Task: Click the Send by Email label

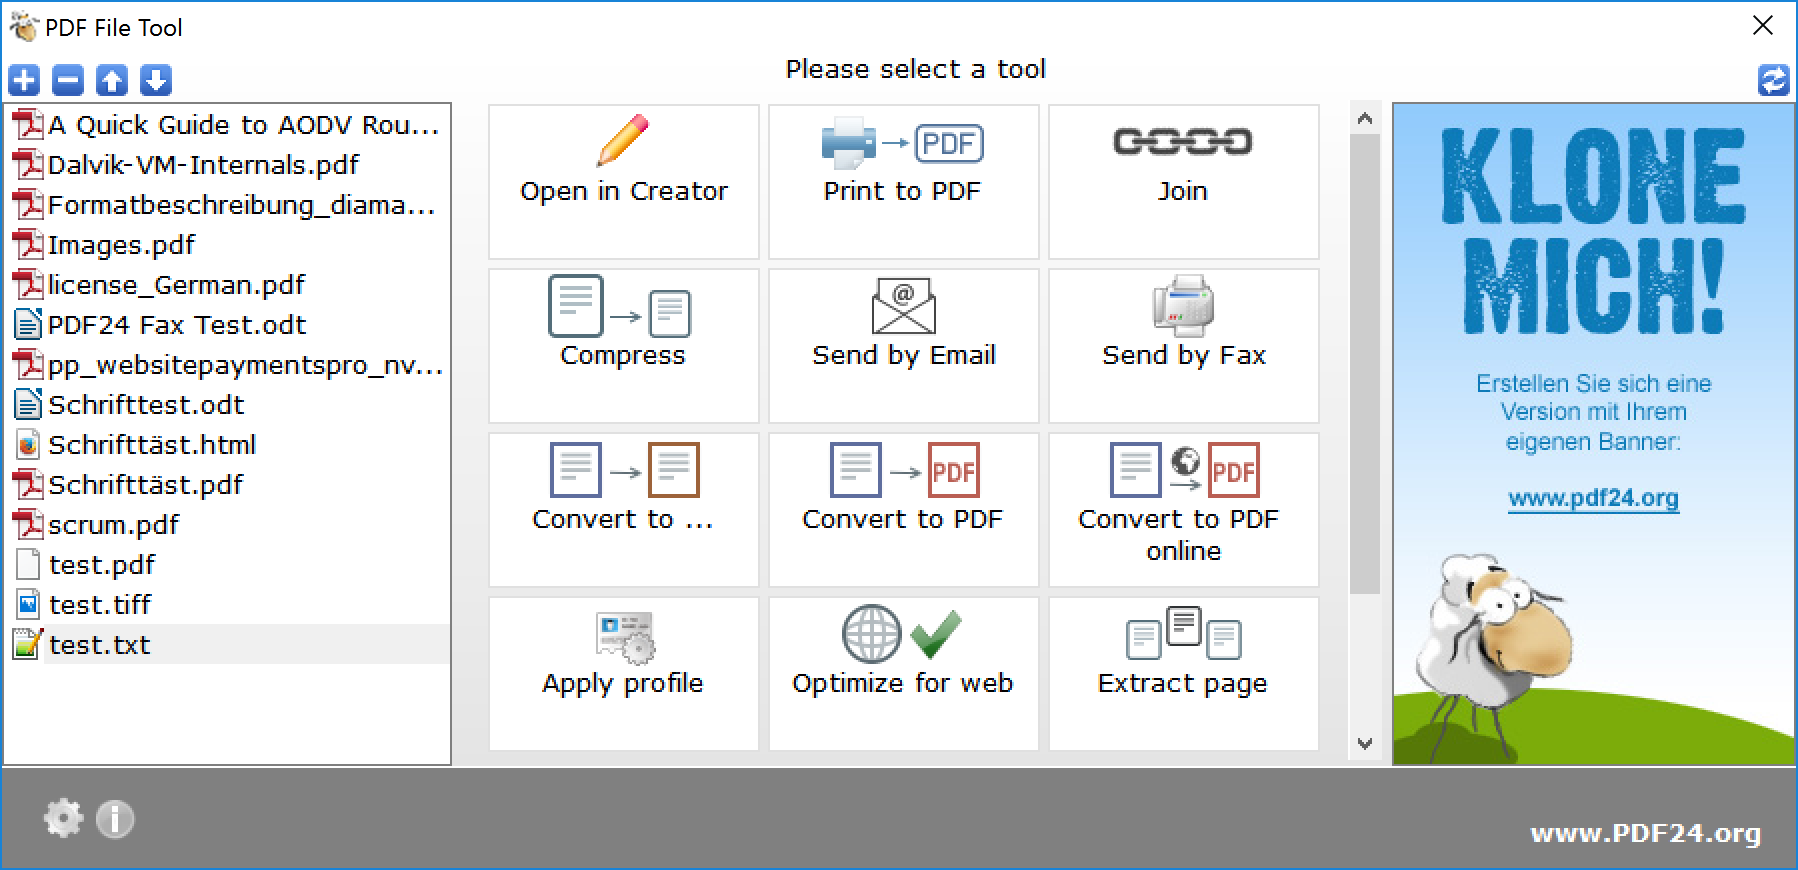Action: (x=904, y=356)
